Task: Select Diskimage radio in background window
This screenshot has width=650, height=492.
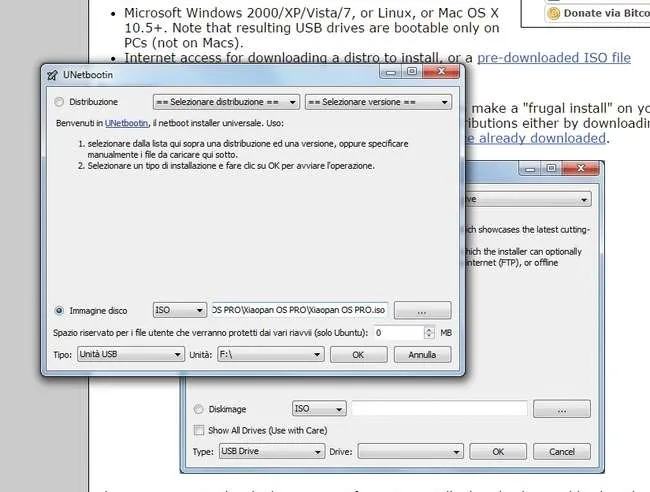Action: pyautogui.click(x=199, y=409)
